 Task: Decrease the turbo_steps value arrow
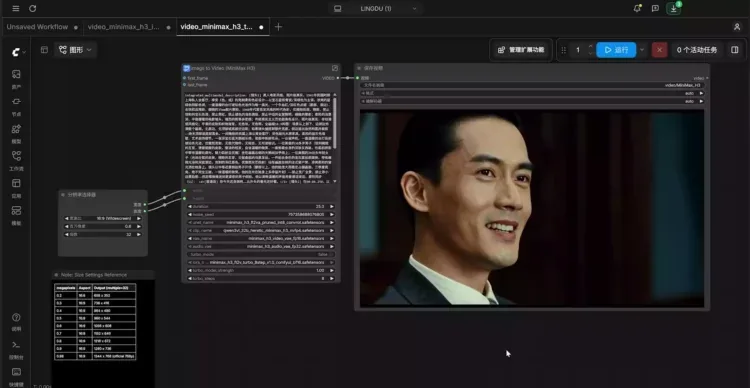[190, 278]
